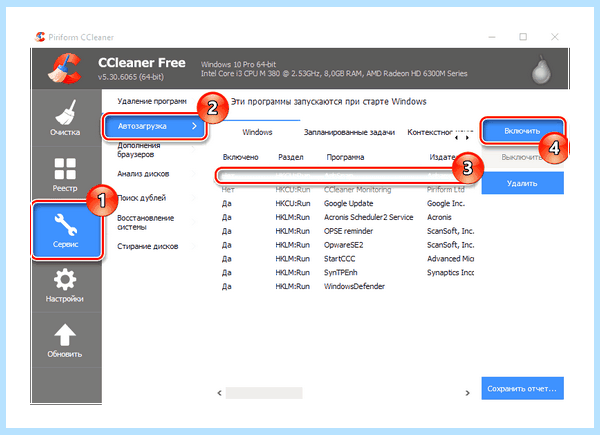Switch to the Windows tab
Screen dimensions: 600x435
(257, 132)
